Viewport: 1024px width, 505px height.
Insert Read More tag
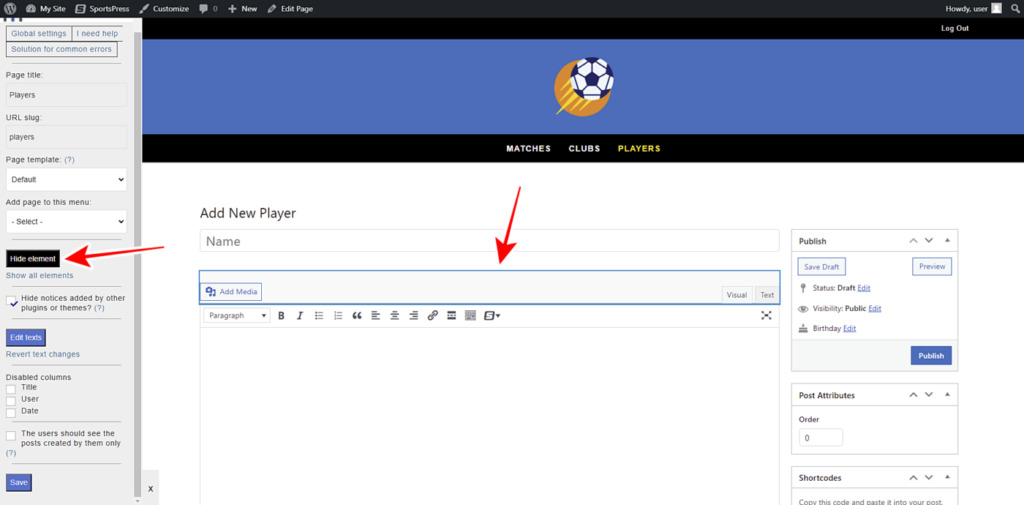point(451,316)
